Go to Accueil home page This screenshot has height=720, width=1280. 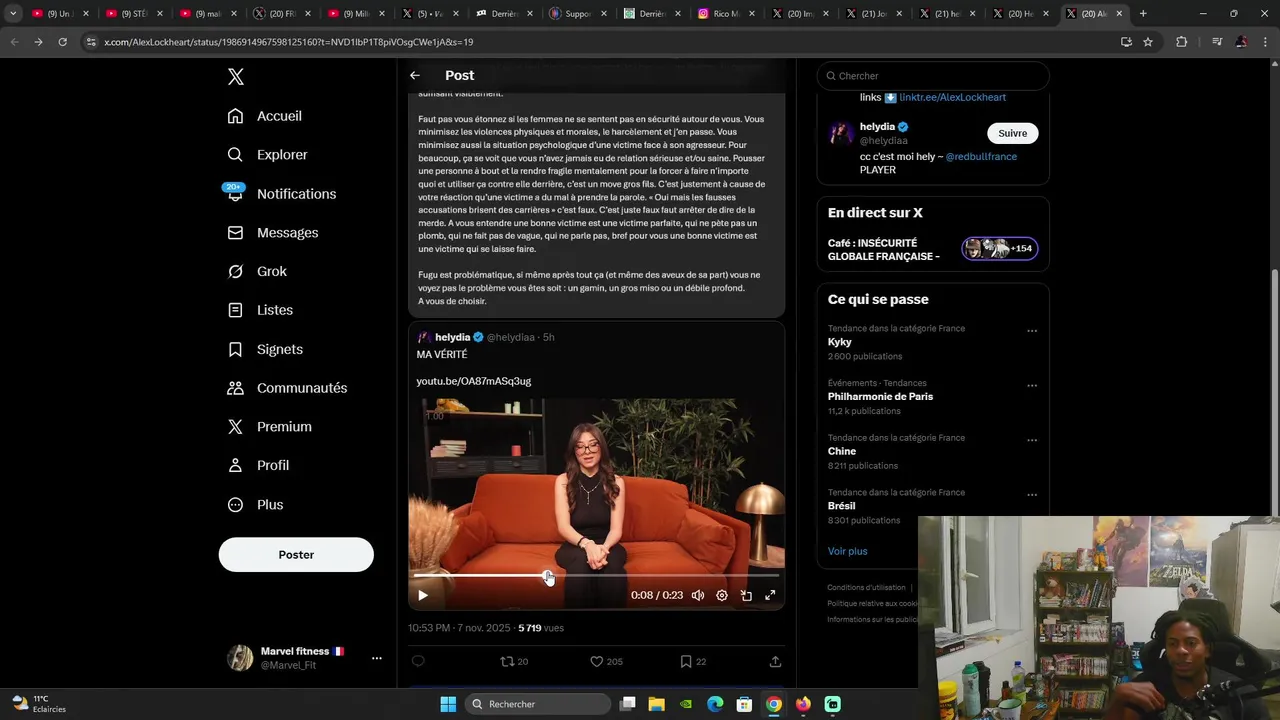tap(265, 116)
